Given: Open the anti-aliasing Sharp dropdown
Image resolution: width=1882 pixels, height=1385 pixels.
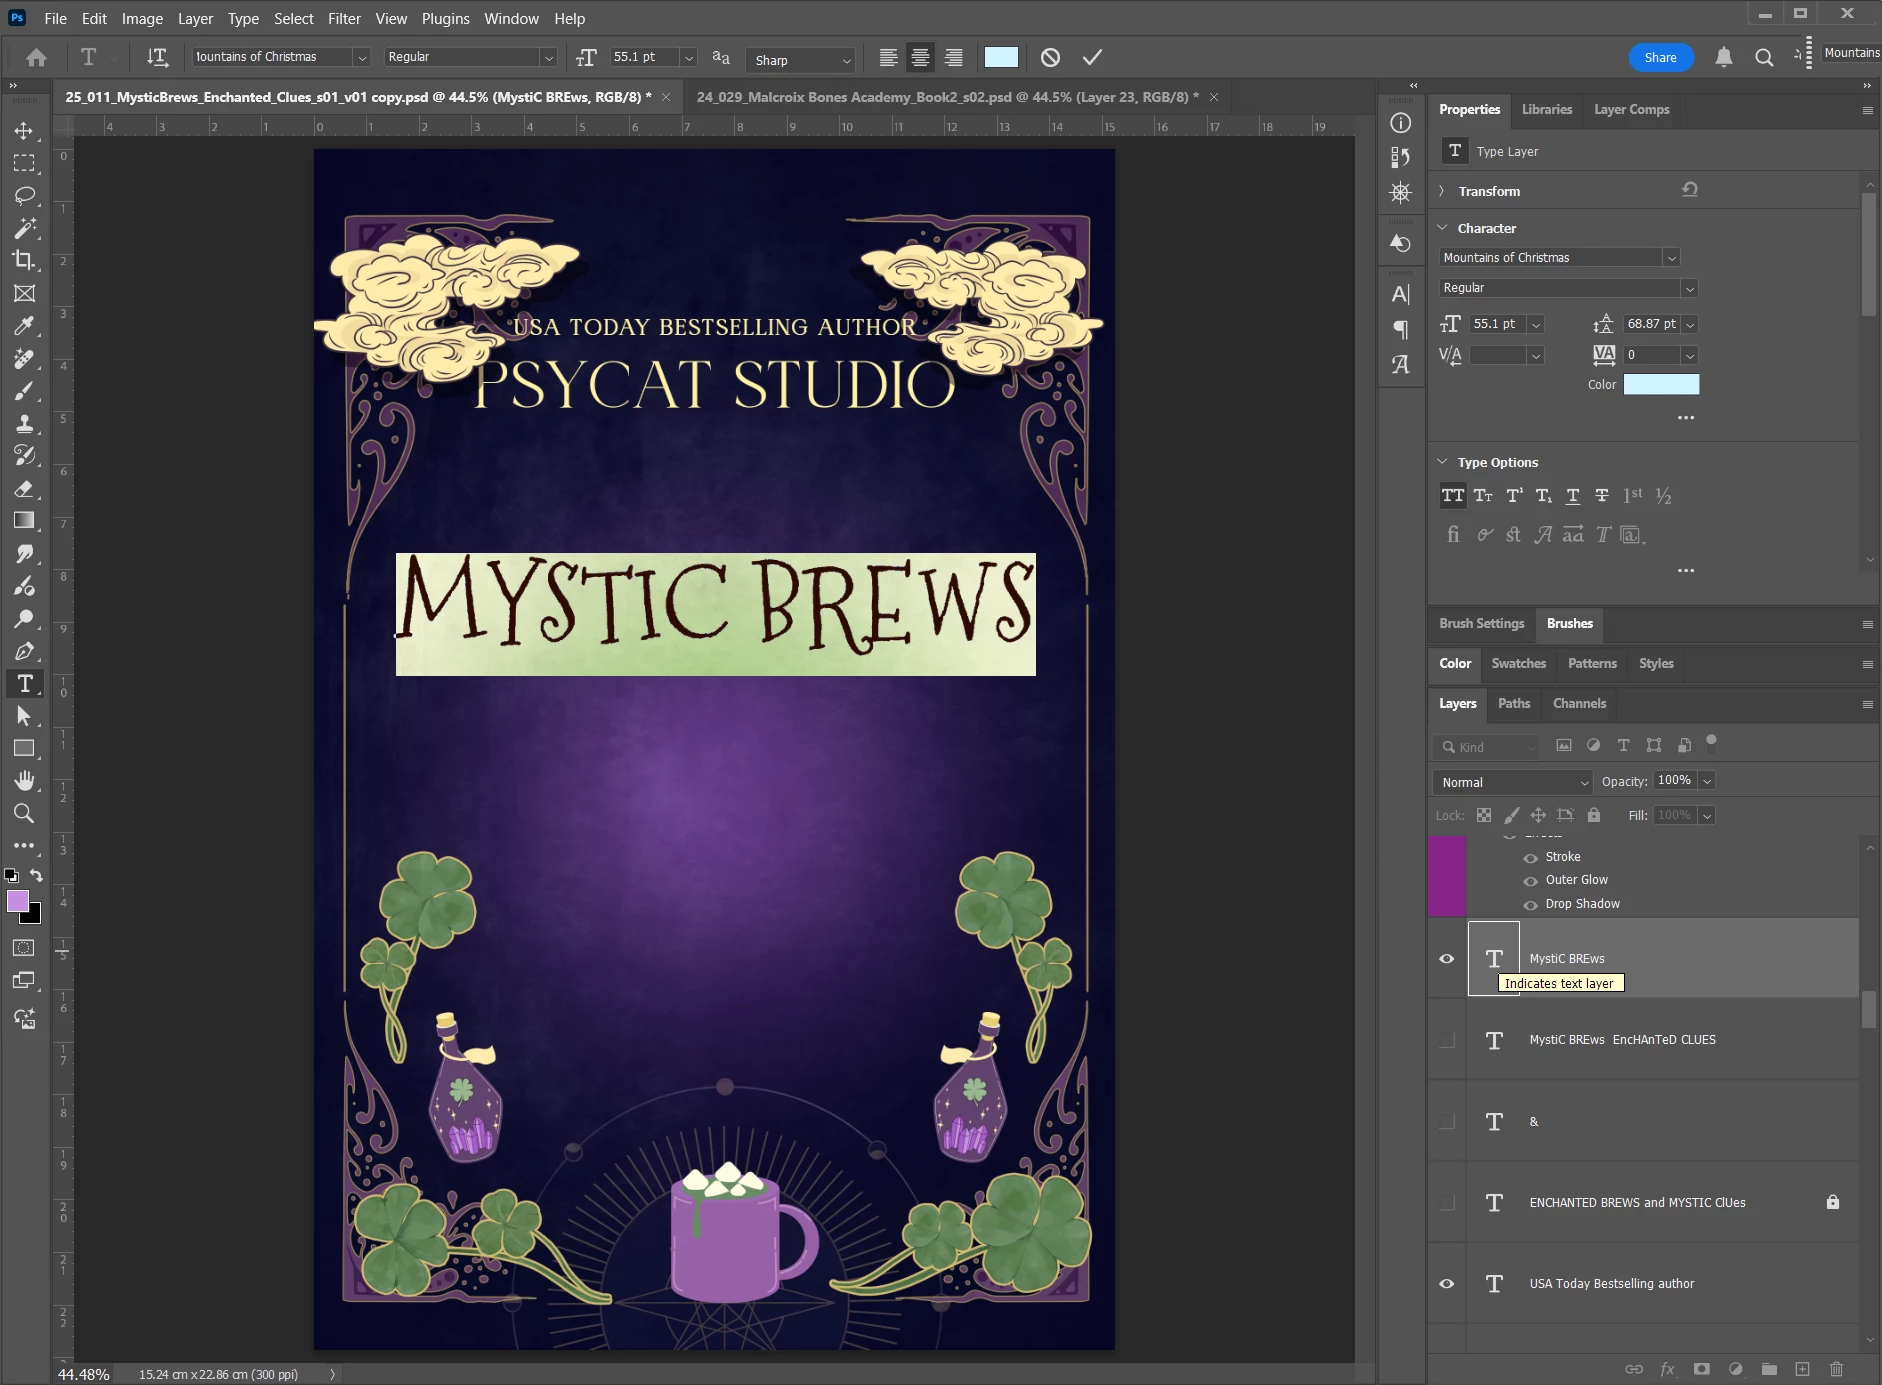Looking at the screenshot, I should 802,60.
